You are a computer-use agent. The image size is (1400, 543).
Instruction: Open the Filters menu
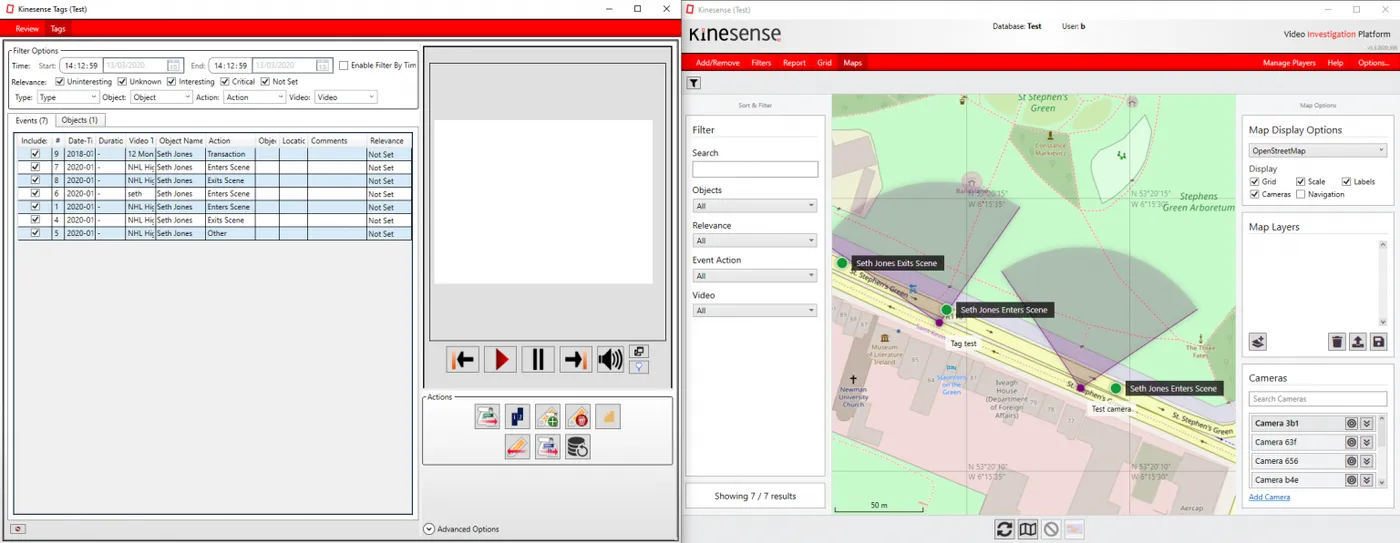click(761, 62)
